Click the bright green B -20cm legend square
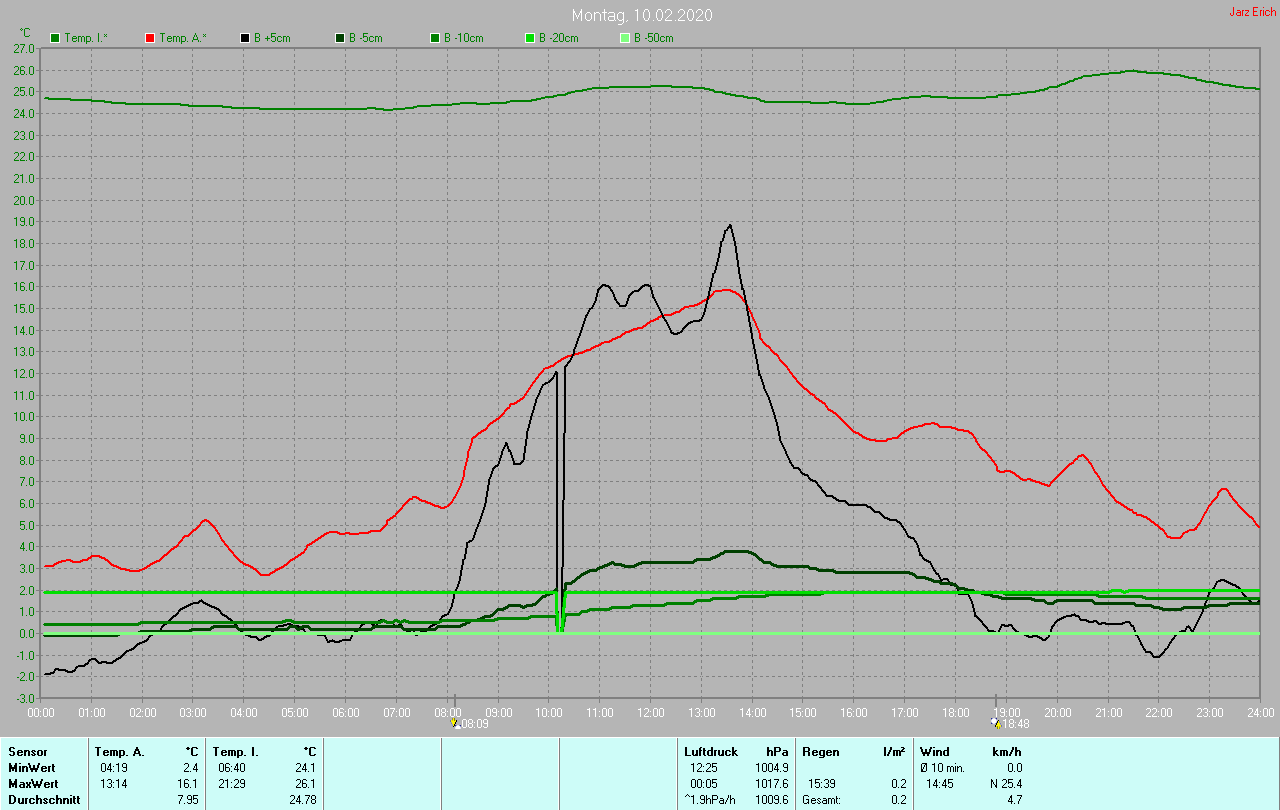This screenshot has width=1280, height=810. (x=530, y=38)
